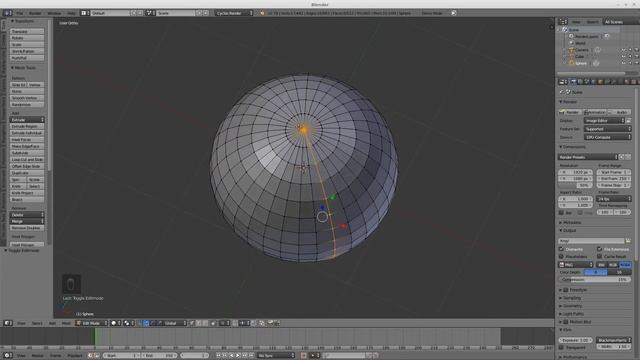
Task: Open the Blender info editor-type icon
Action: click(7, 13)
